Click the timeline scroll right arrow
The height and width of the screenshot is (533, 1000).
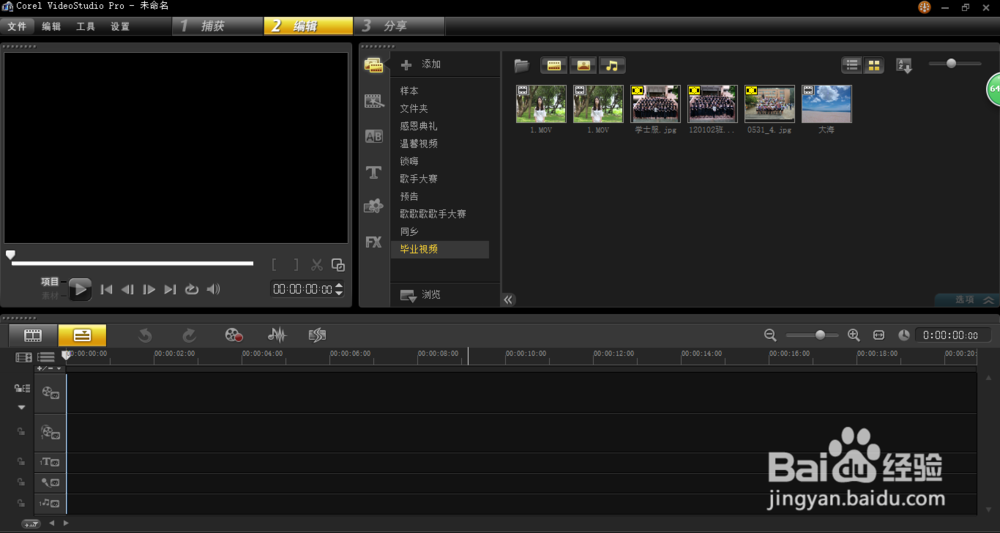66,523
